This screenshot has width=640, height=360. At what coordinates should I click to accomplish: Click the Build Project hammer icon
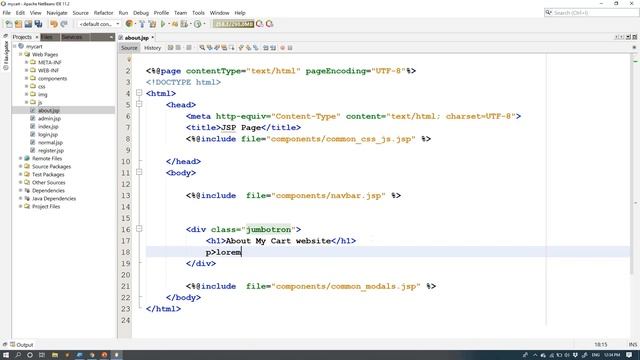coord(142,24)
